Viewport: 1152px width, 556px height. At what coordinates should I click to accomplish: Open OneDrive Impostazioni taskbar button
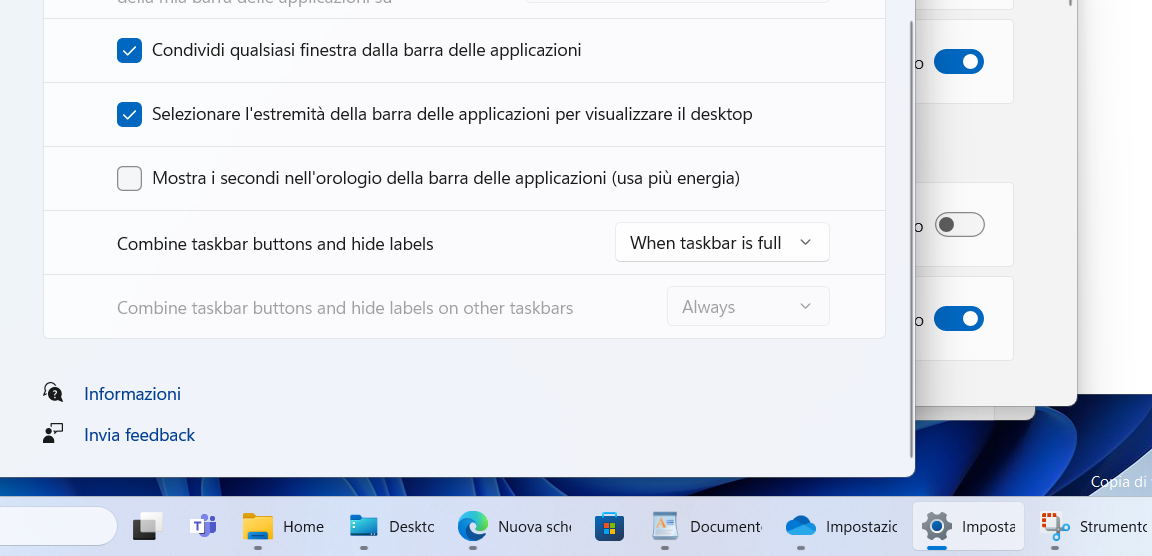coord(840,527)
